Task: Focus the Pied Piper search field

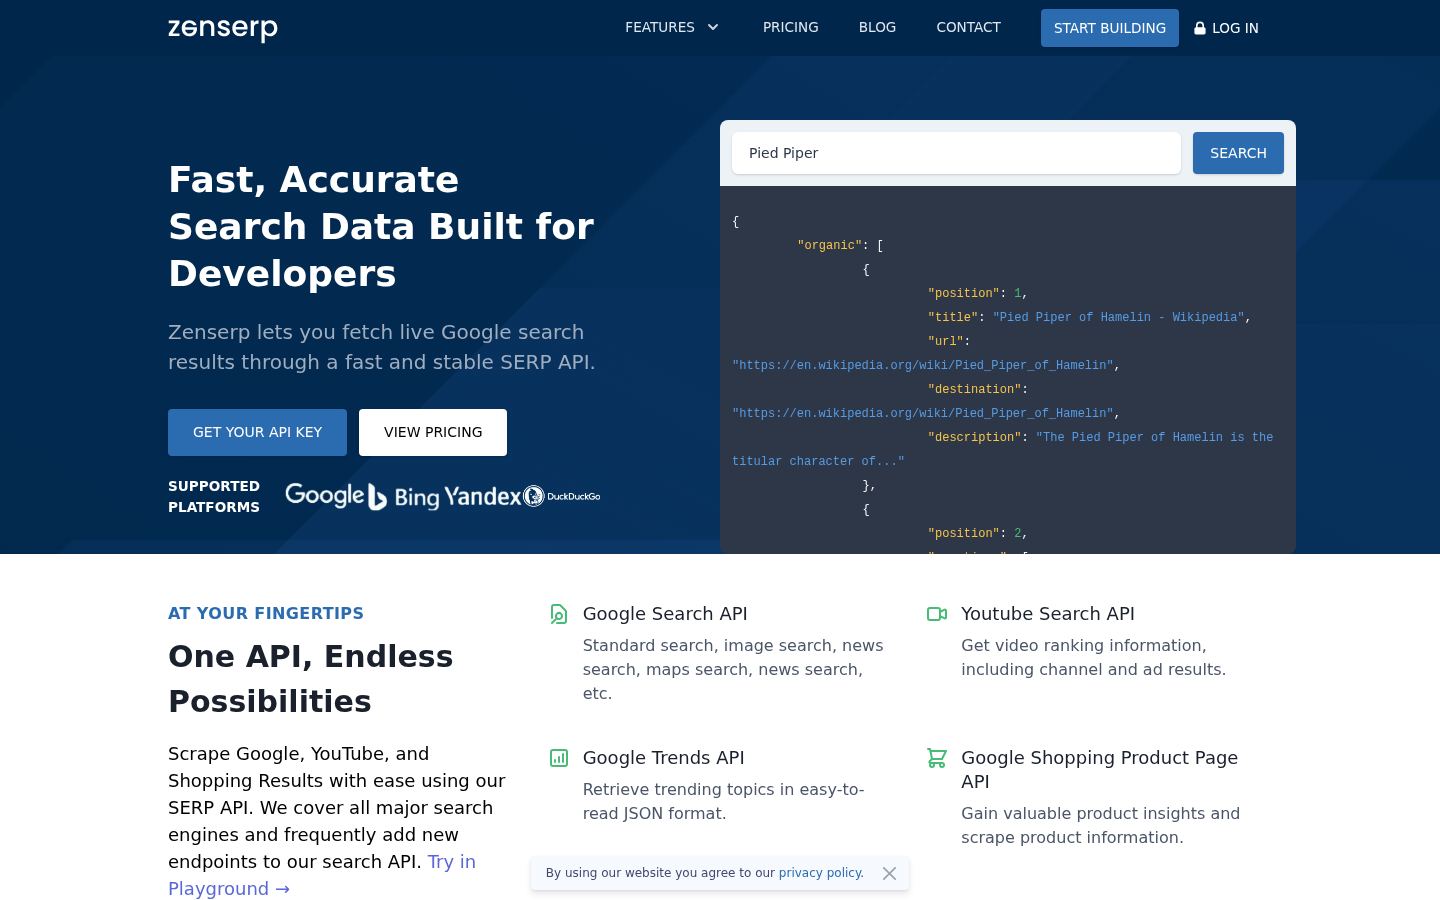Action: 956,153
